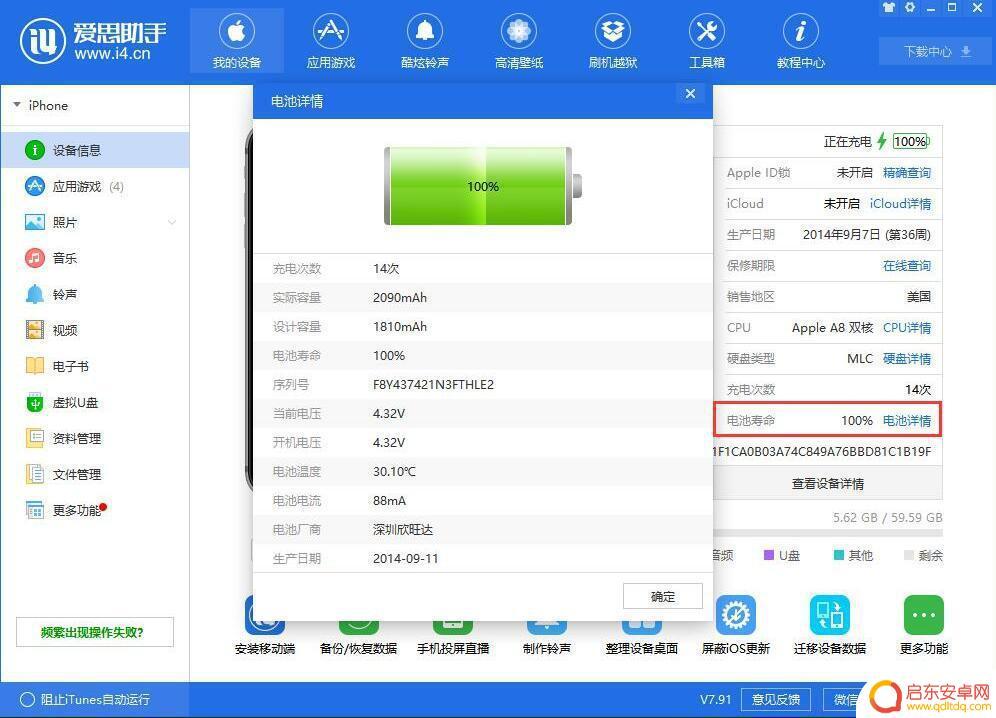Click the 铃声 bell icon in sidebar

(35, 294)
